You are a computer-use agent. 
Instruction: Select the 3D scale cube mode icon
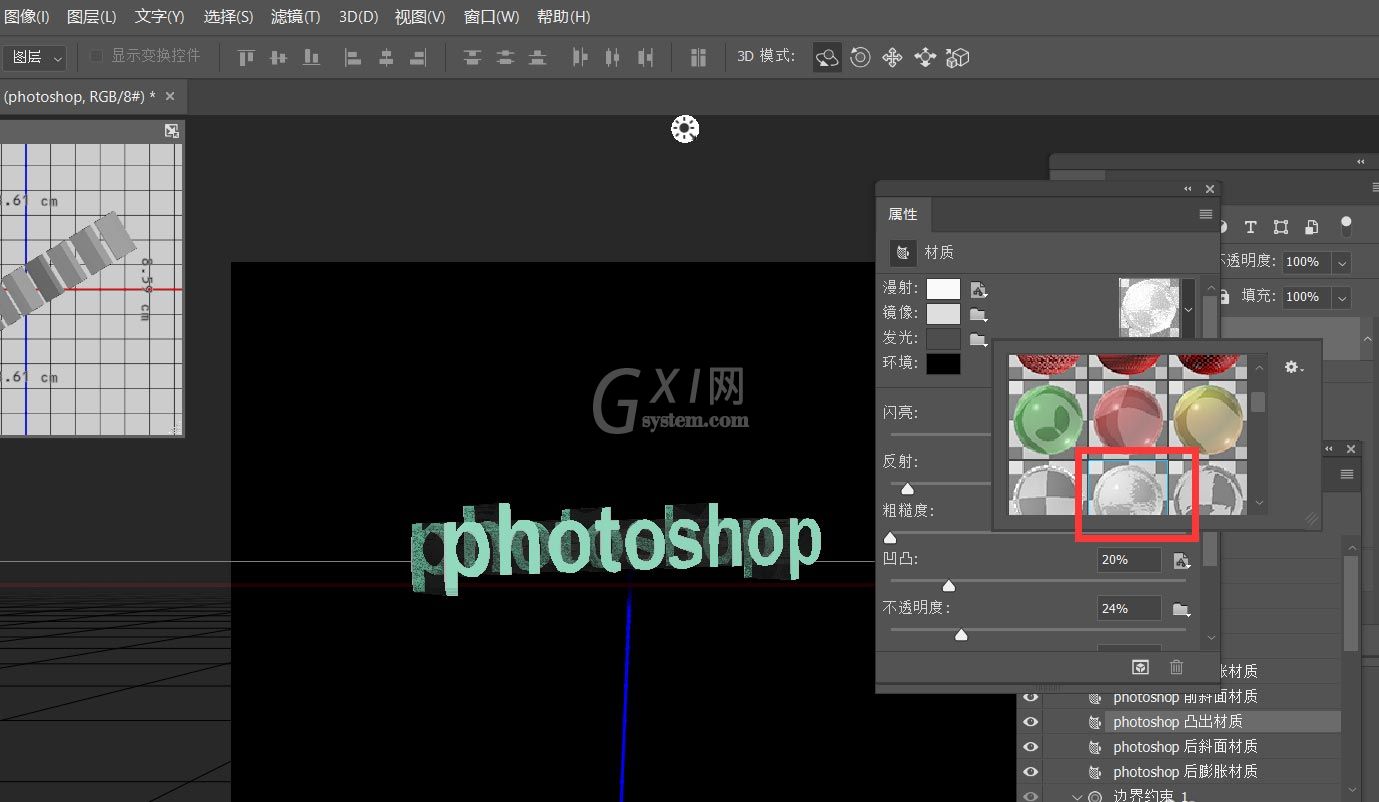[x=958, y=57]
